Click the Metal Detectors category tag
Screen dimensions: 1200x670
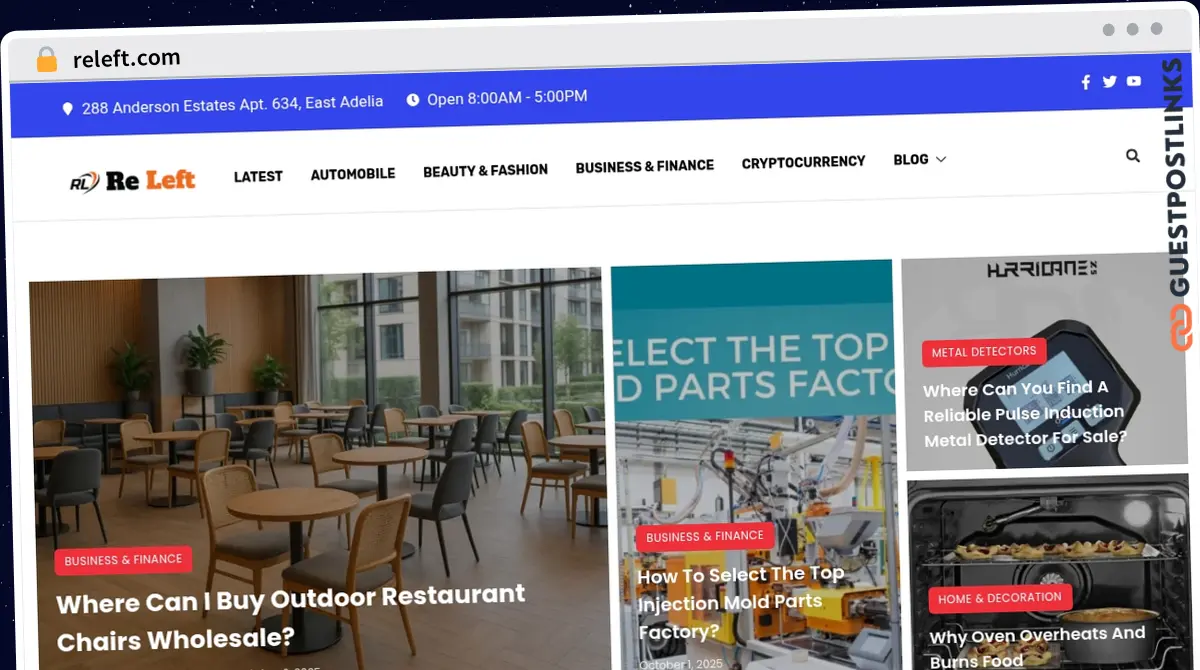tap(984, 352)
